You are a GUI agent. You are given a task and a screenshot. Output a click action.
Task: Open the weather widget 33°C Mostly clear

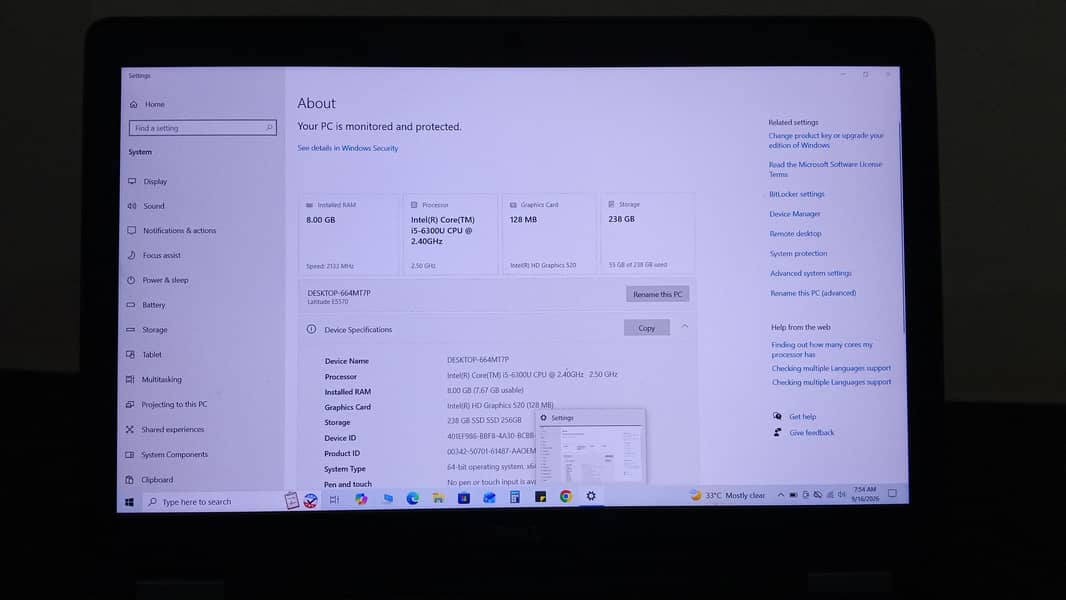[x=727, y=495]
